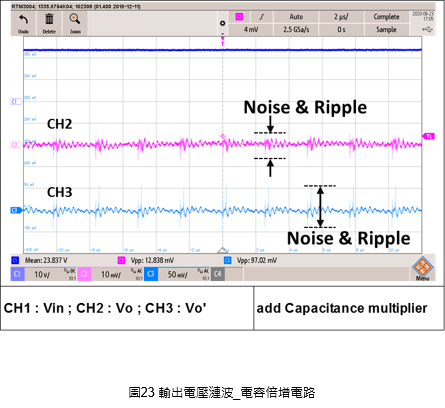Viewport: 445px width, 408px height.
Task: Enable the inactive C4 channel
Action: [x=217, y=274]
